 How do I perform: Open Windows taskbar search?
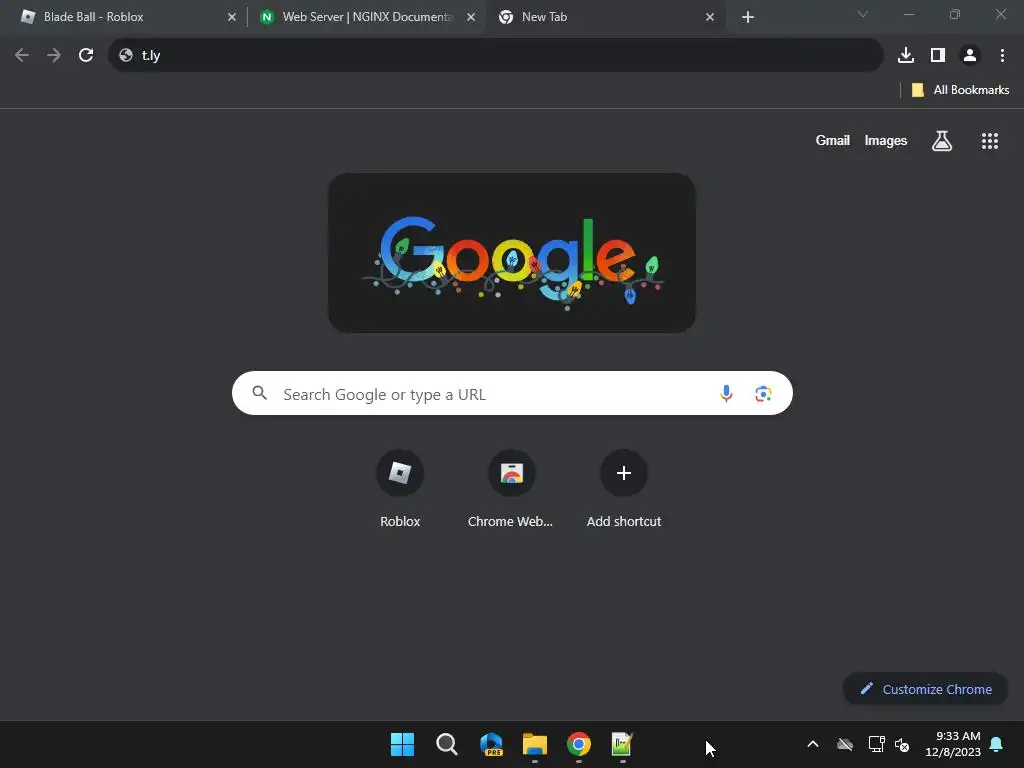click(447, 744)
